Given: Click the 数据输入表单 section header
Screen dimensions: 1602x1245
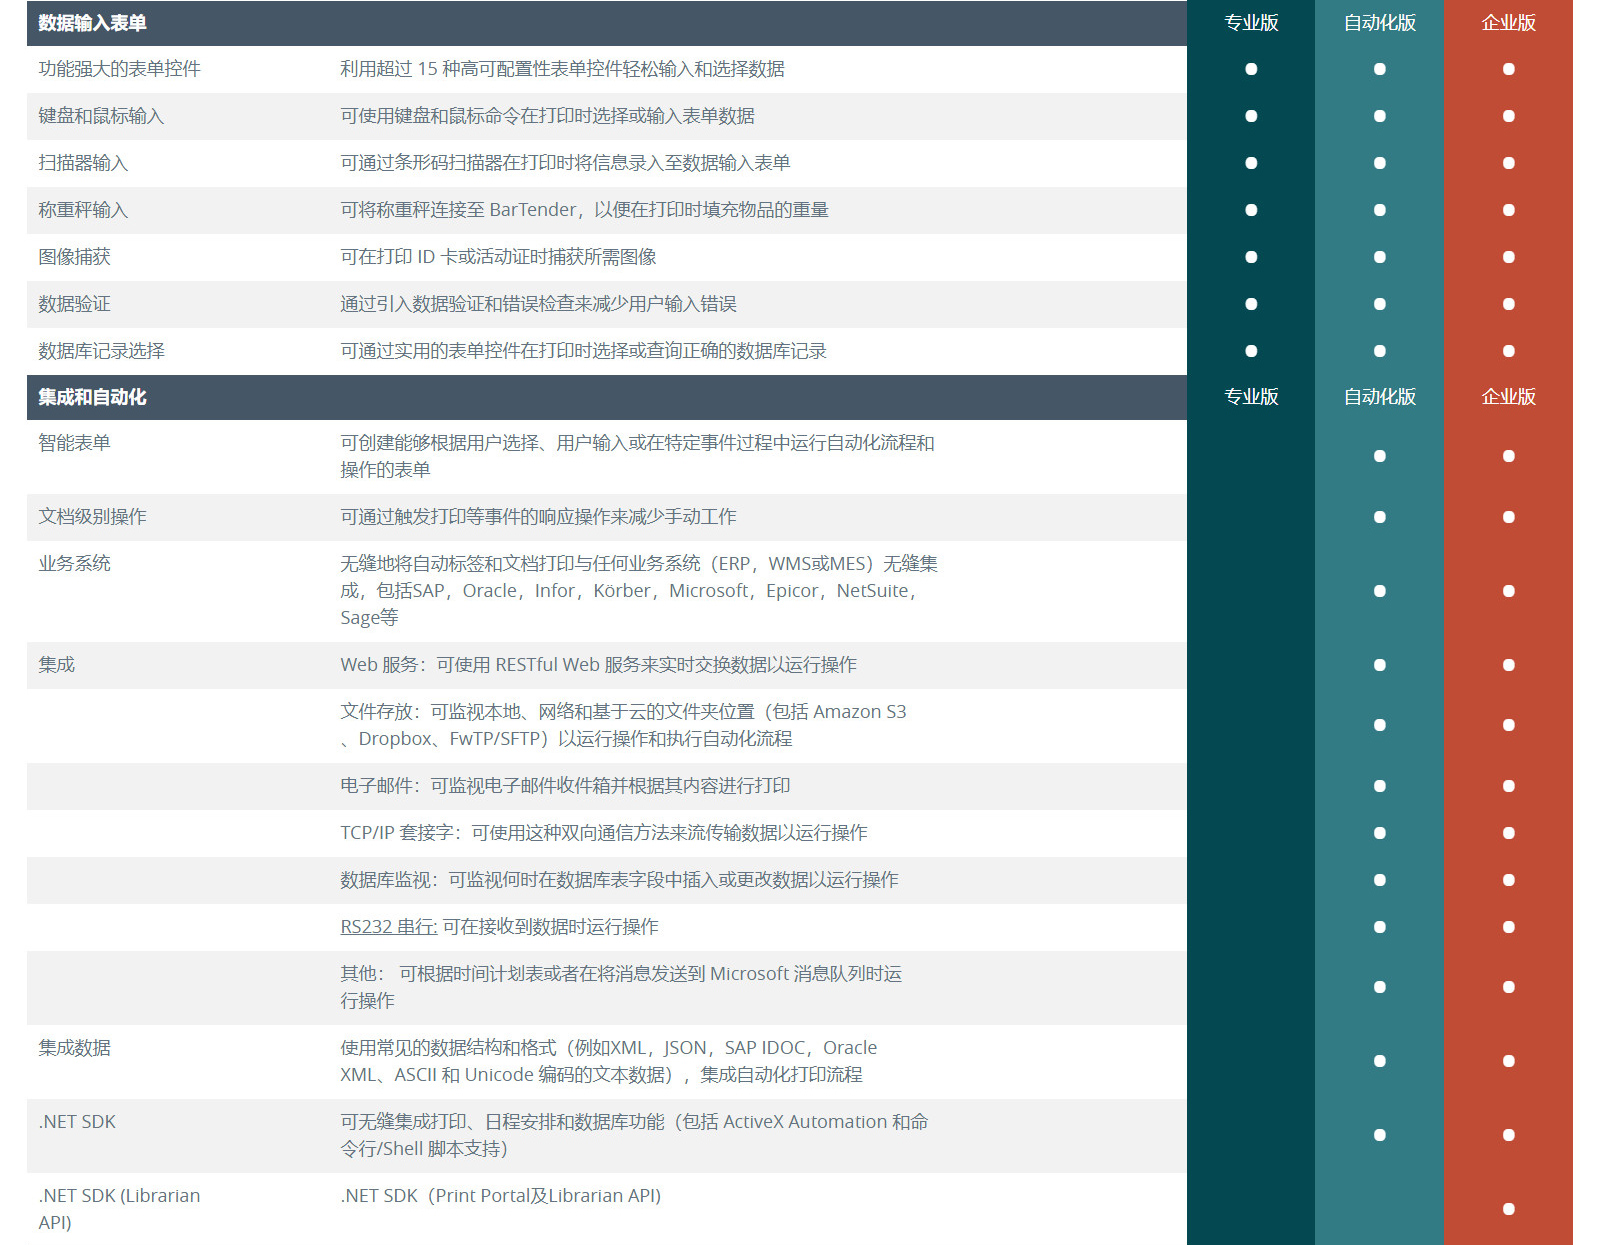Looking at the screenshot, I should click(92, 23).
